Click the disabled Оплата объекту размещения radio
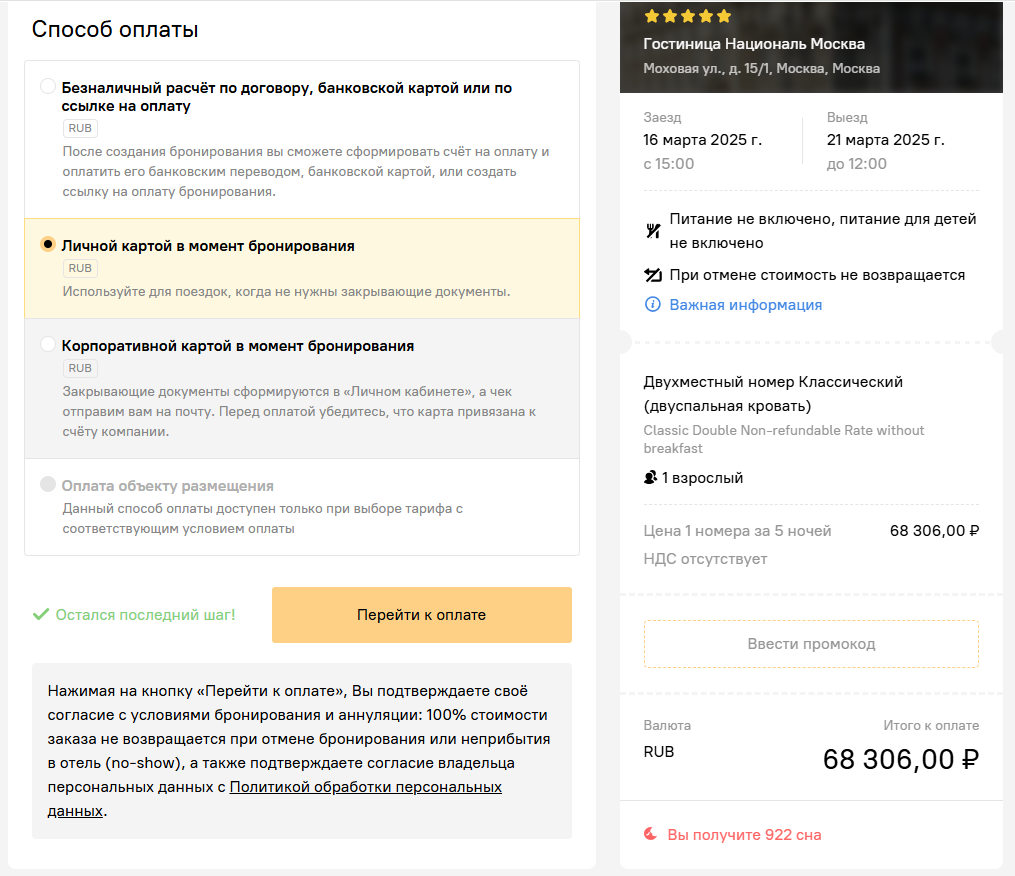Viewport: 1015px width, 876px height. (x=48, y=484)
